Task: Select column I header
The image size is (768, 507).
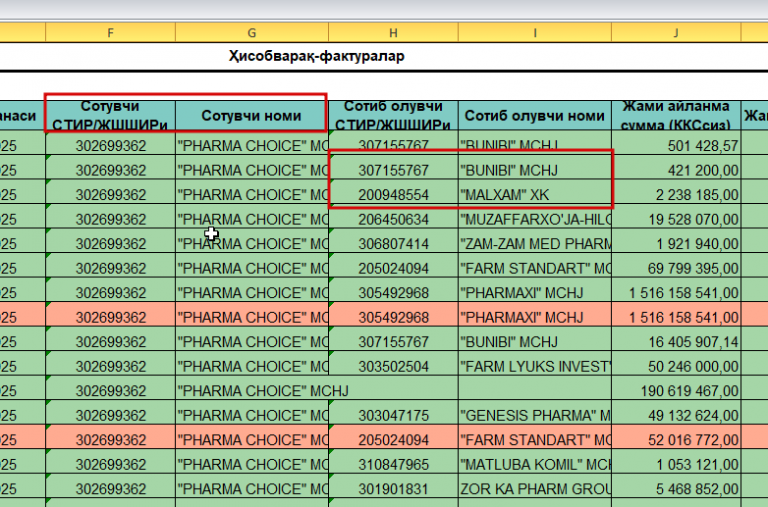Action: tap(535, 33)
